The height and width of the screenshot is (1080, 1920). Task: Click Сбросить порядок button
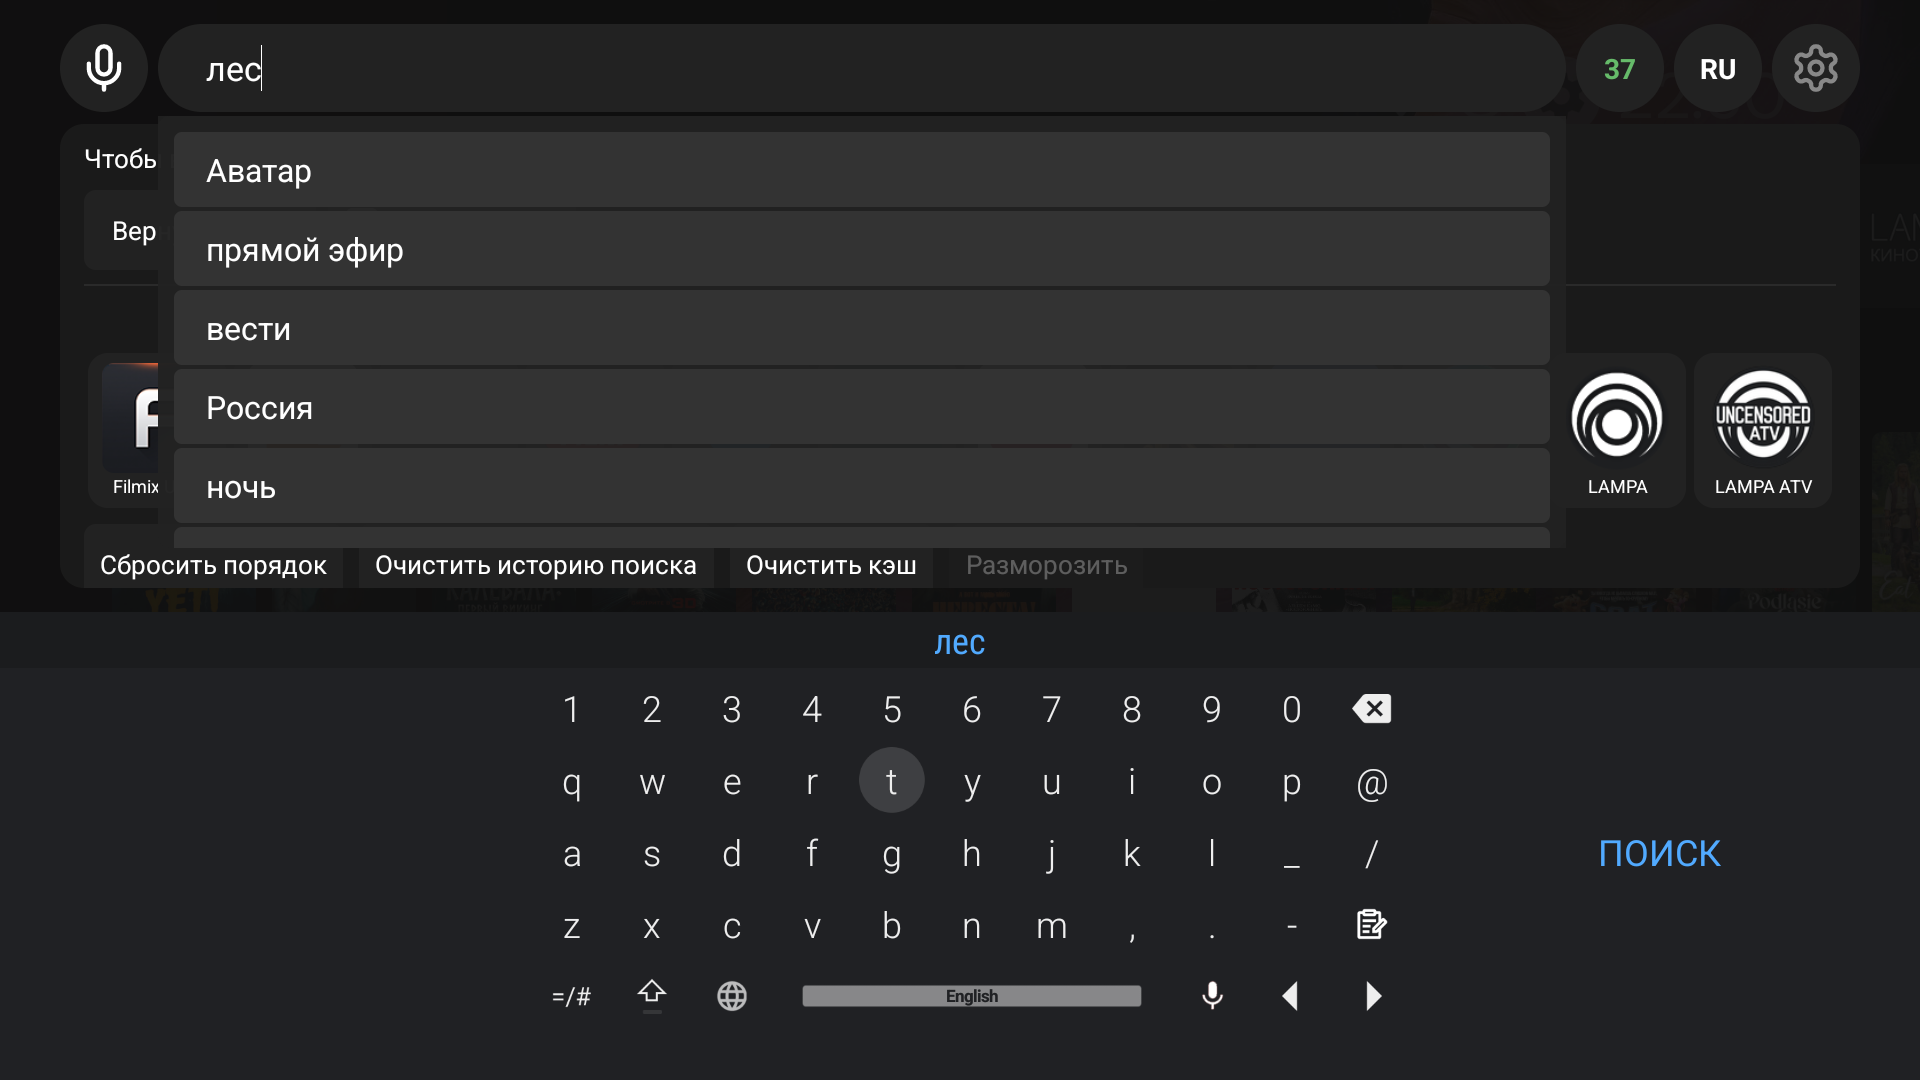tap(213, 566)
